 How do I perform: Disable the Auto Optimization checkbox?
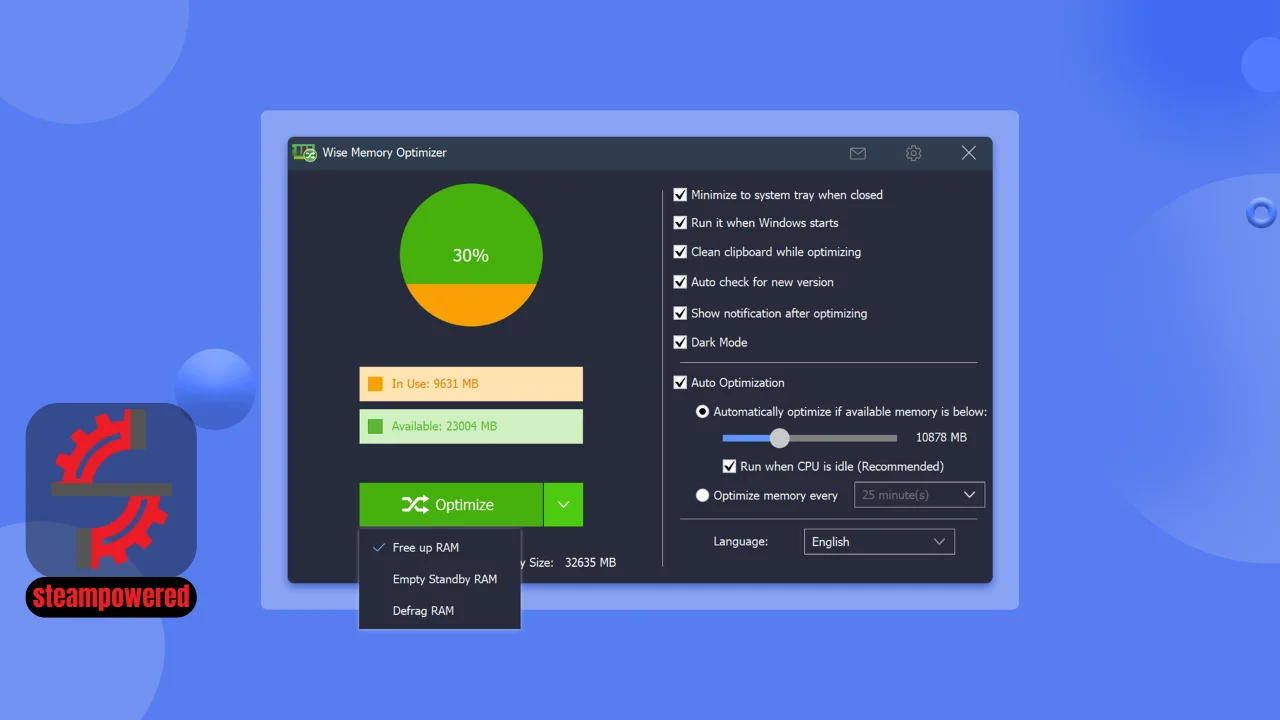click(680, 383)
